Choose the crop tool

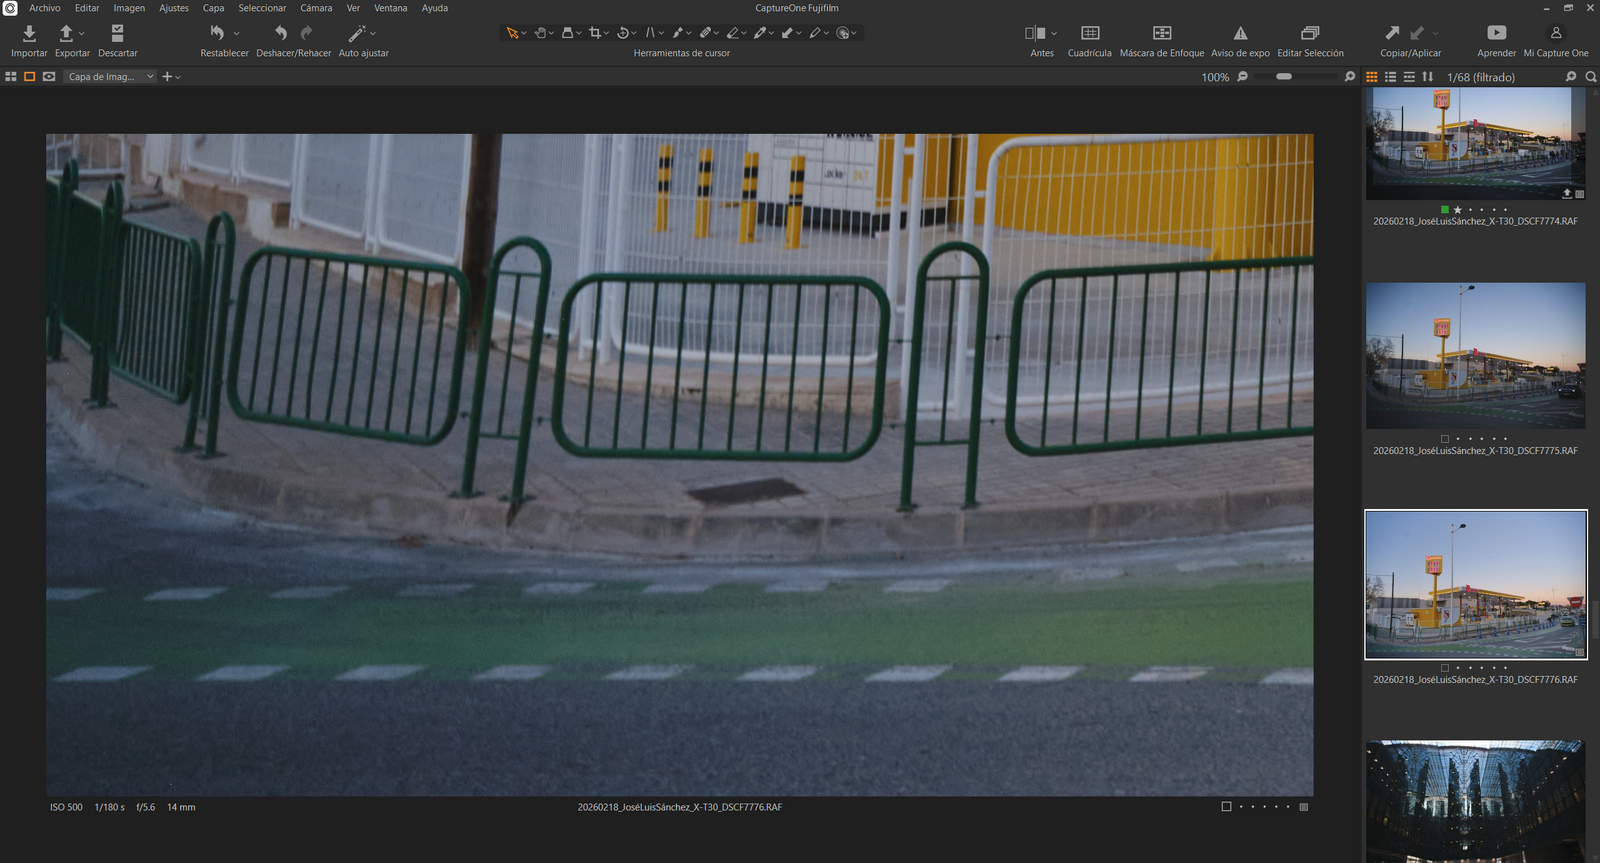(595, 33)
